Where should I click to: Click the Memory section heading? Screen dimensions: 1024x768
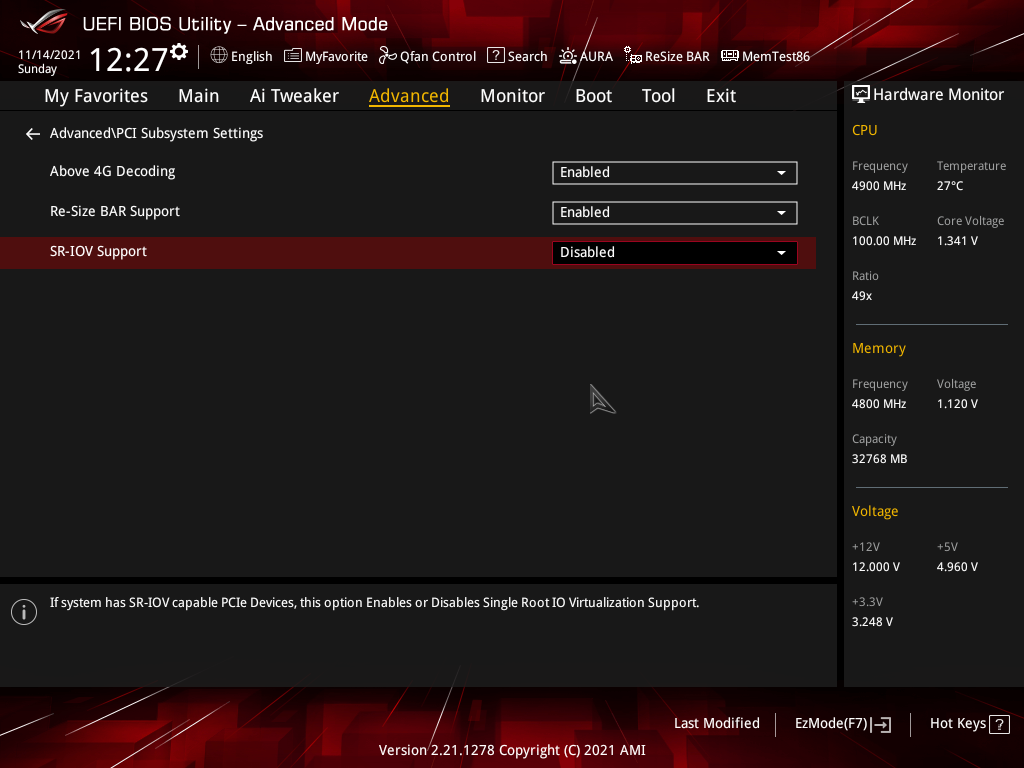pos(879,349)
